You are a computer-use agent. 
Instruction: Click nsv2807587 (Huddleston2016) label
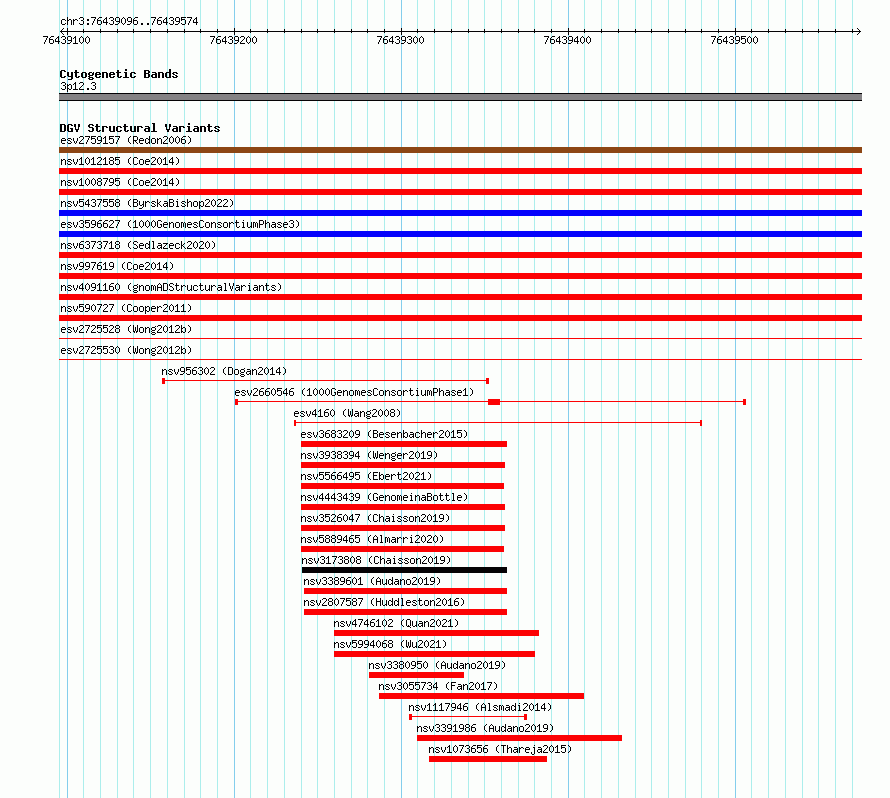pos(384,602)
